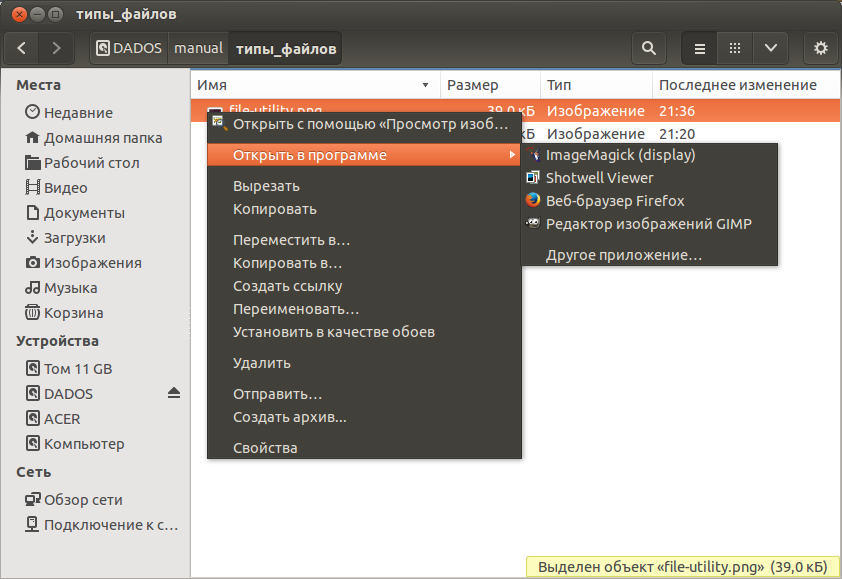
Task: Choose Свойства in the context menu
Action: click(265, 448)
